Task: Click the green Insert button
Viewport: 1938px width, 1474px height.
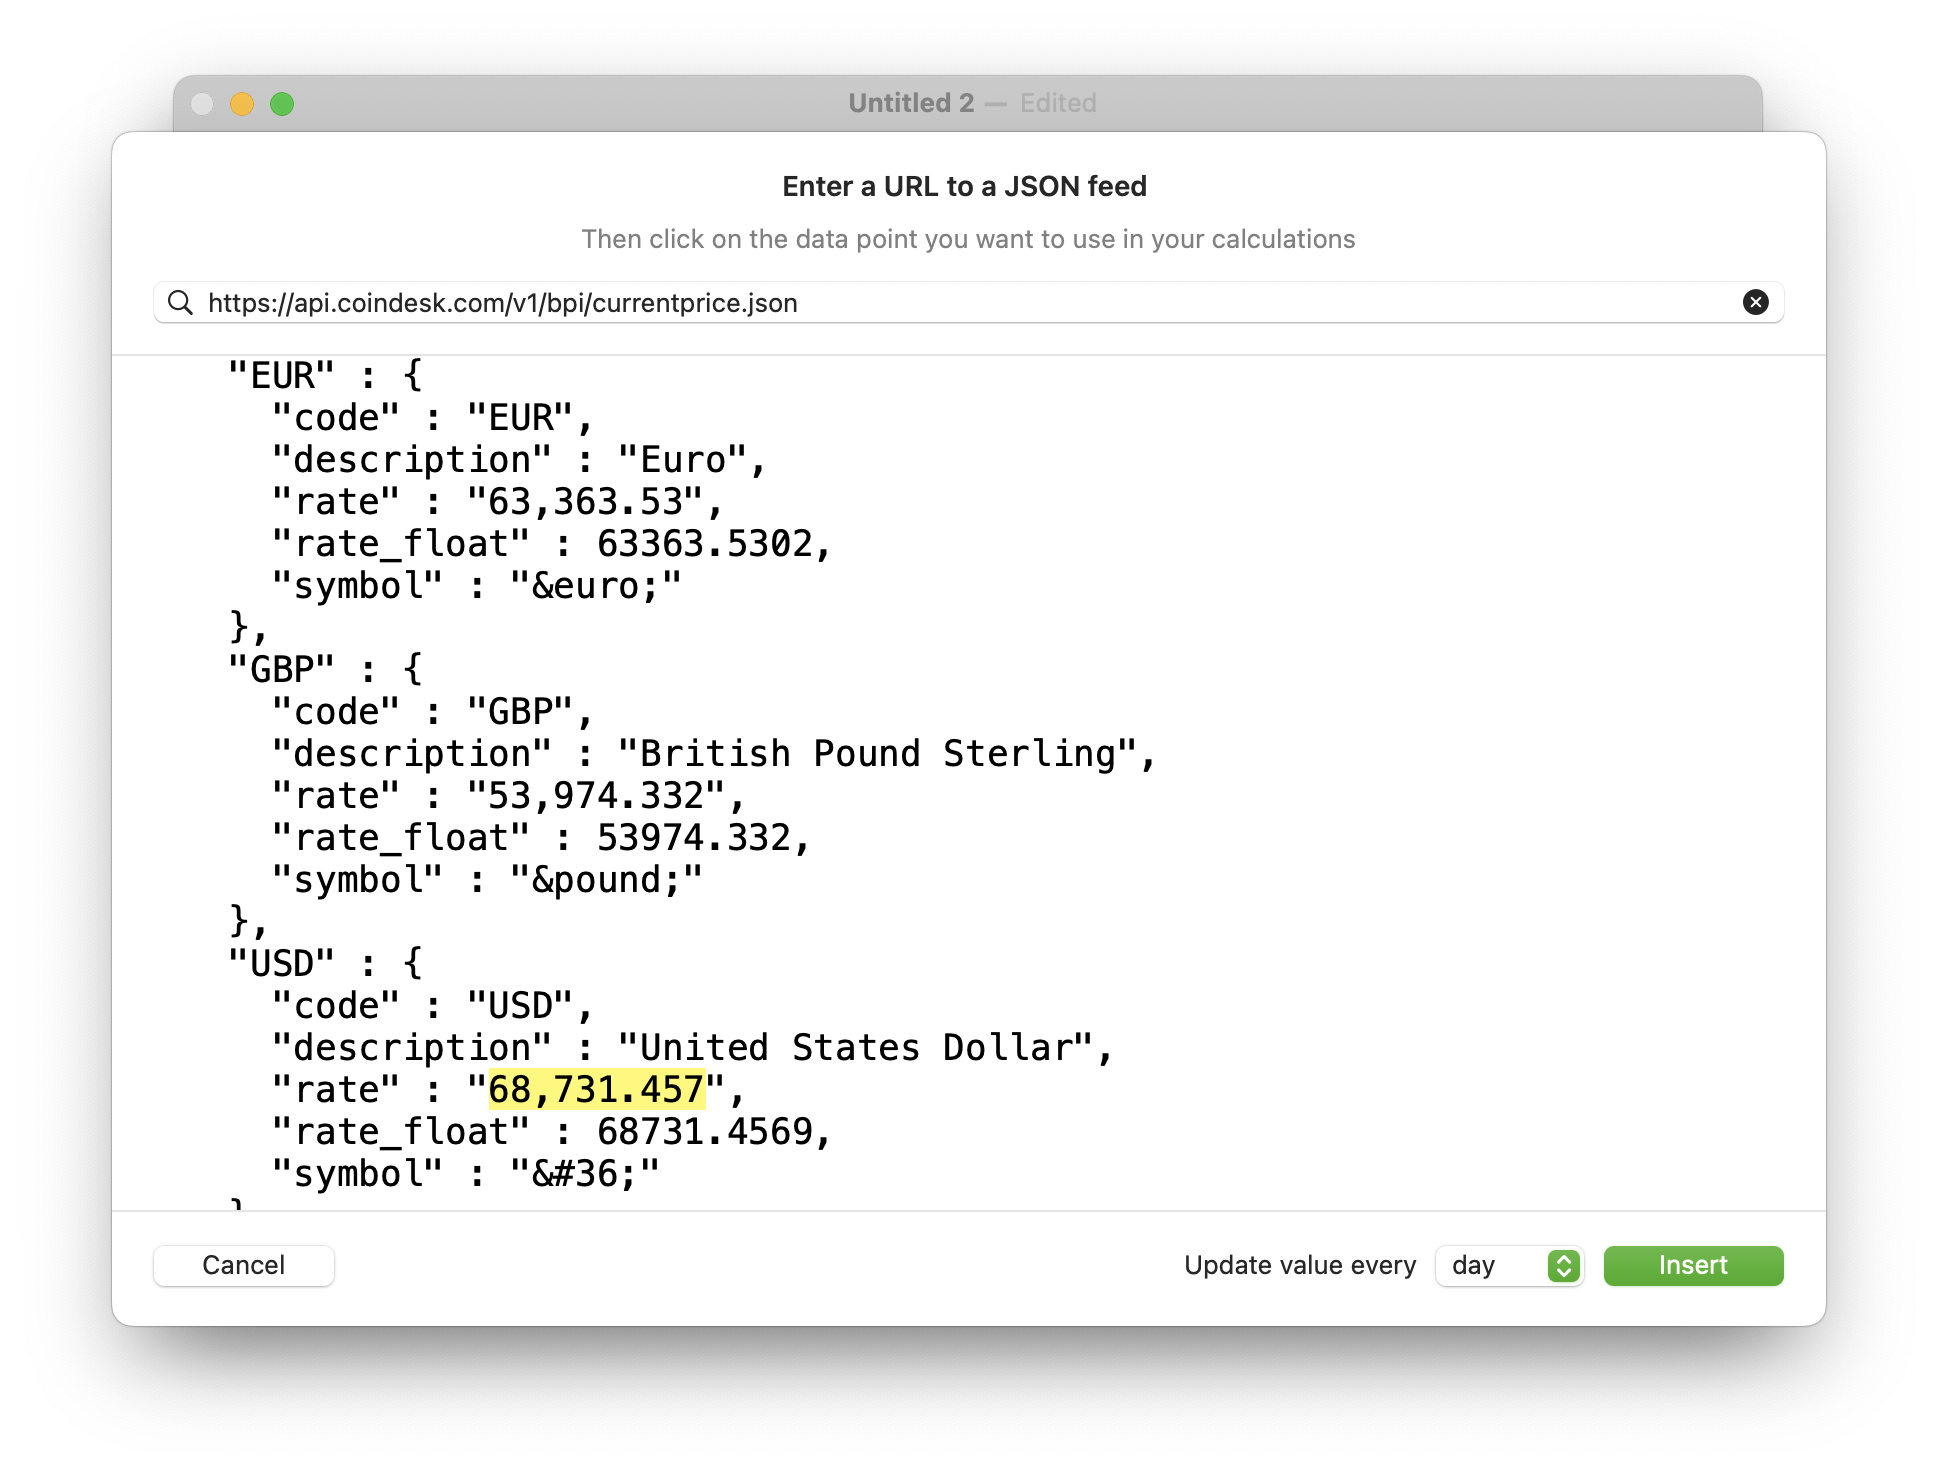Action: pos(1692,1265)
